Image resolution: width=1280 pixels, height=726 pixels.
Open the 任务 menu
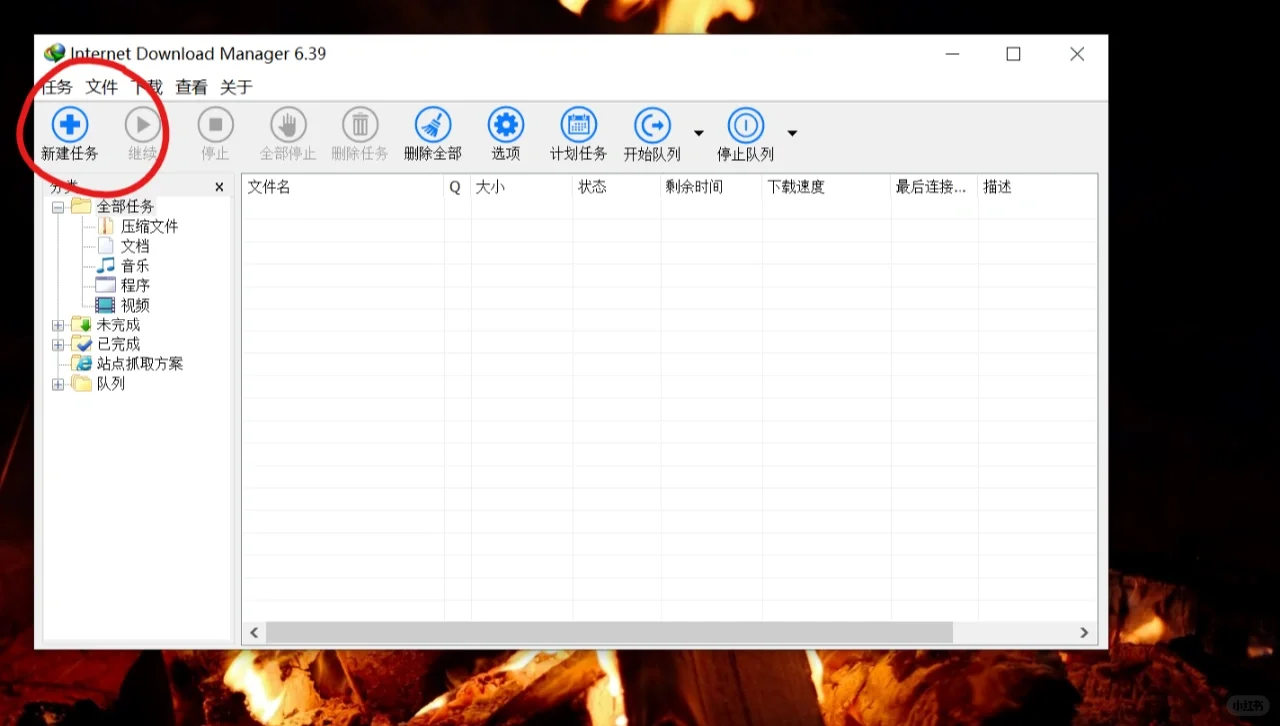click(x=57, y=87)
